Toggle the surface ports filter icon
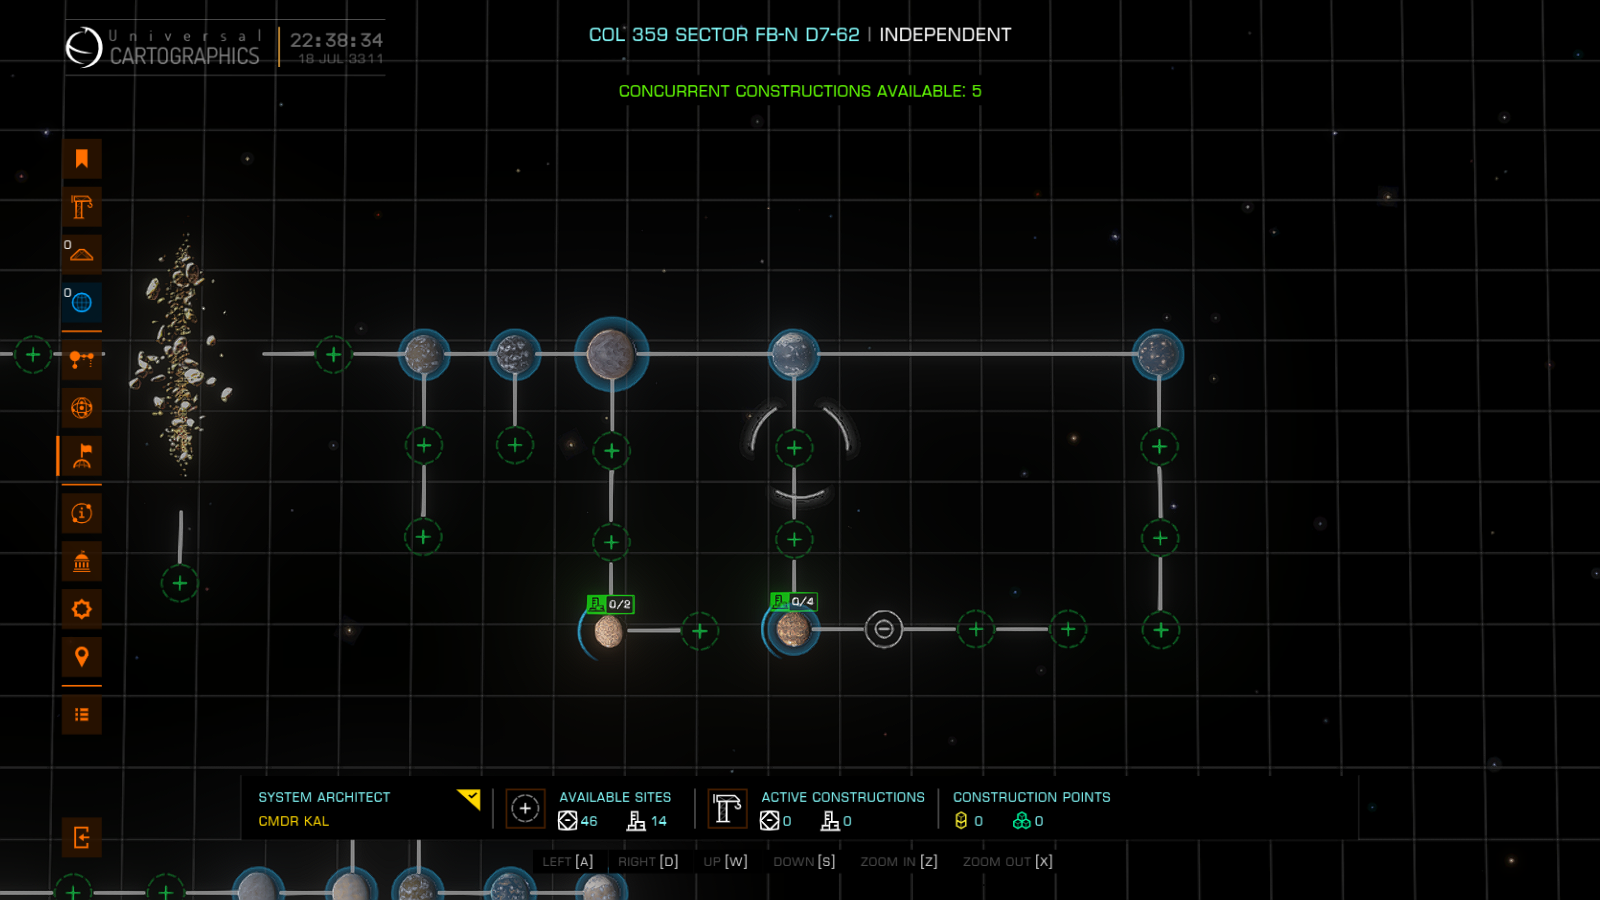Screen dimensions: 1600x900 point(82,254)
